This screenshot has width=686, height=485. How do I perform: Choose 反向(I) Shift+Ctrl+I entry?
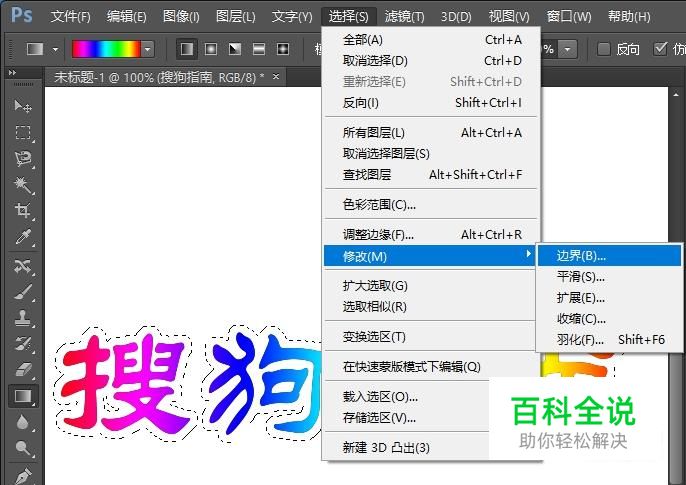pos(432,103)
